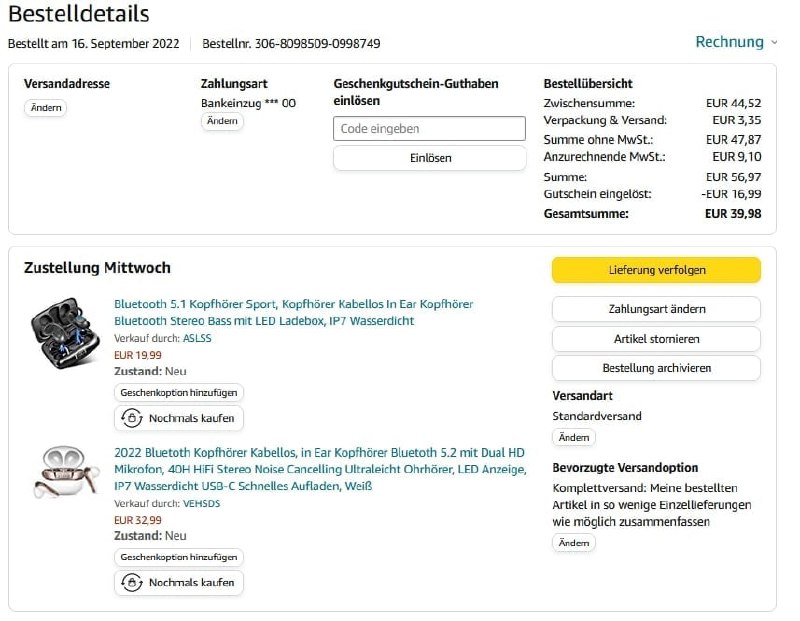Click Ändern under Zahlungsart Bankeinzug

(x=222, y=121)
